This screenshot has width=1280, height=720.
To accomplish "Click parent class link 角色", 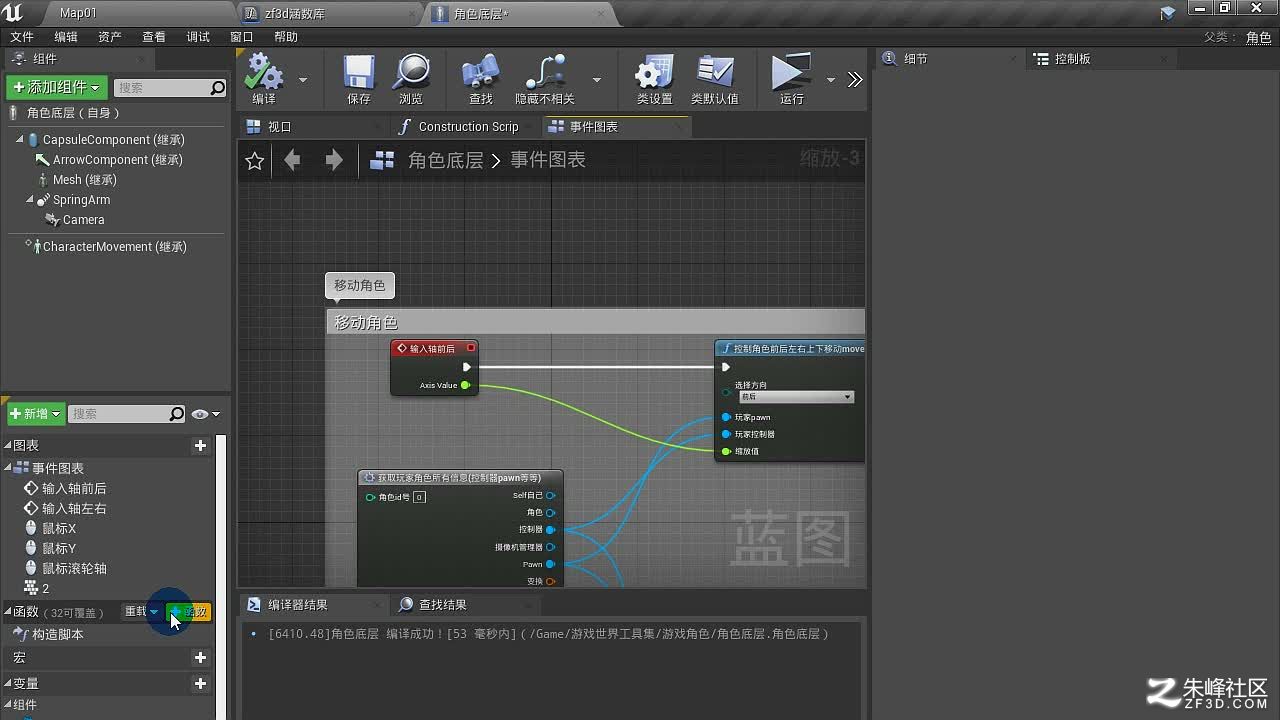I will (1258, 38).
